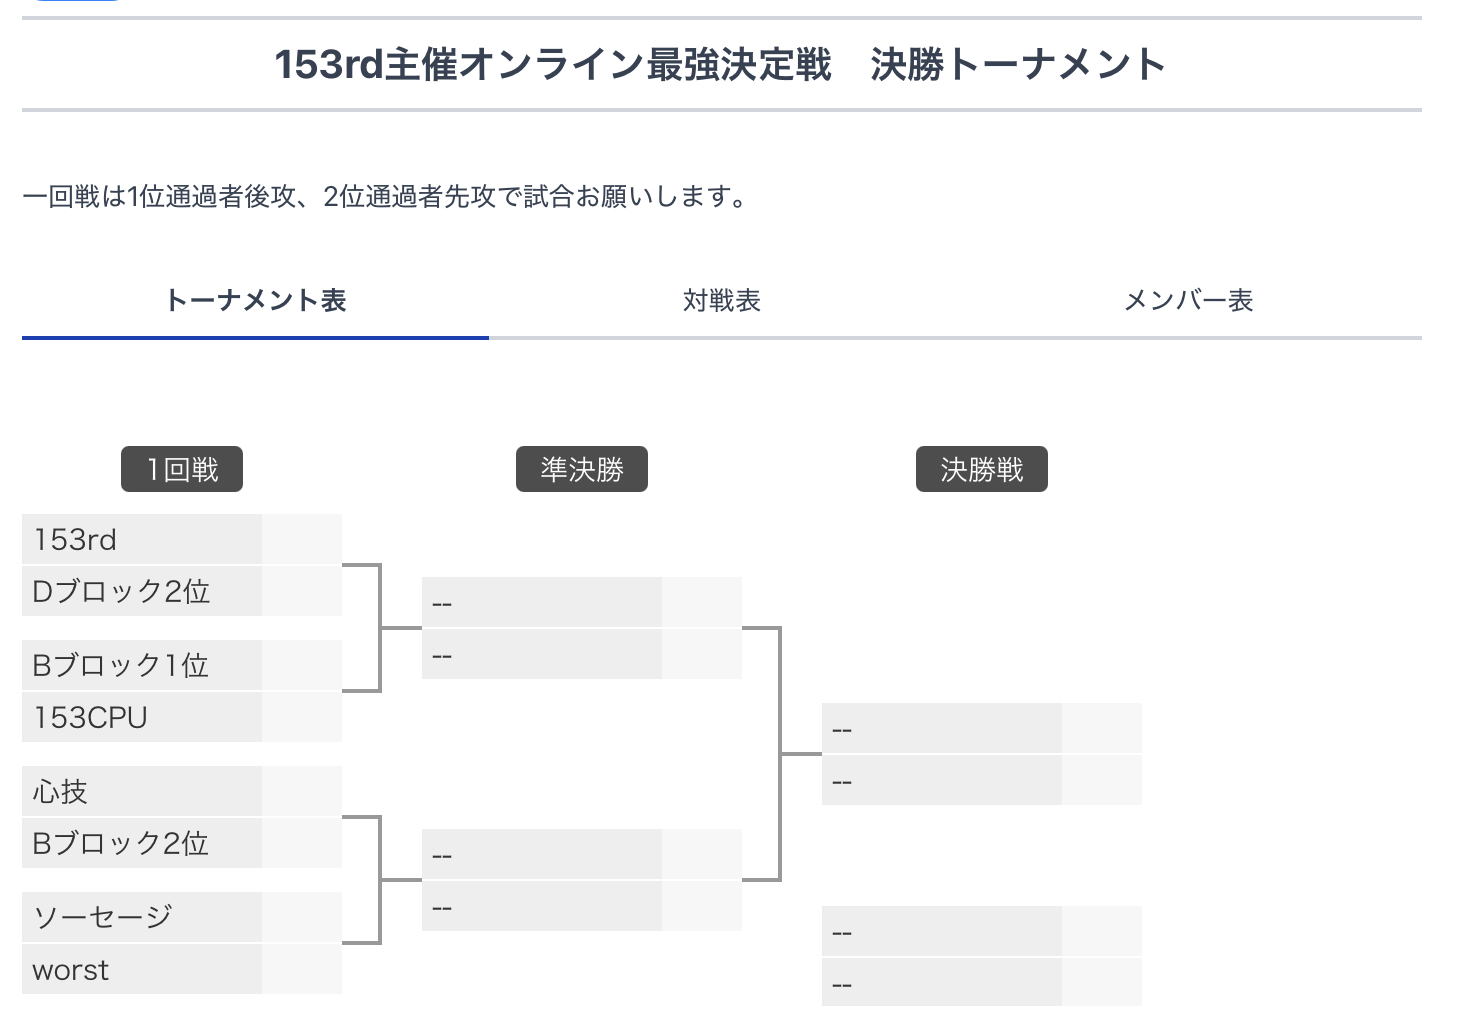The width and height of the screenshot is (1471, 1034).
Task: Click the 準決勝 round label
Action: [x=582, y=469]
